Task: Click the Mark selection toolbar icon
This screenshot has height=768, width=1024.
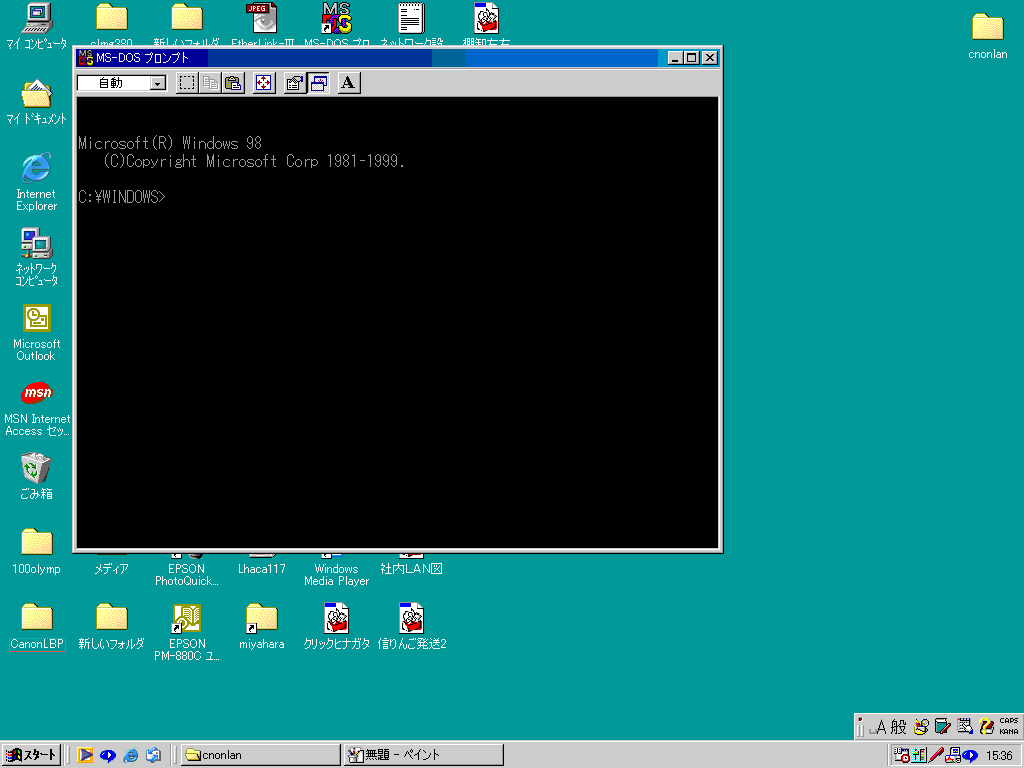Action: point(187,83)
